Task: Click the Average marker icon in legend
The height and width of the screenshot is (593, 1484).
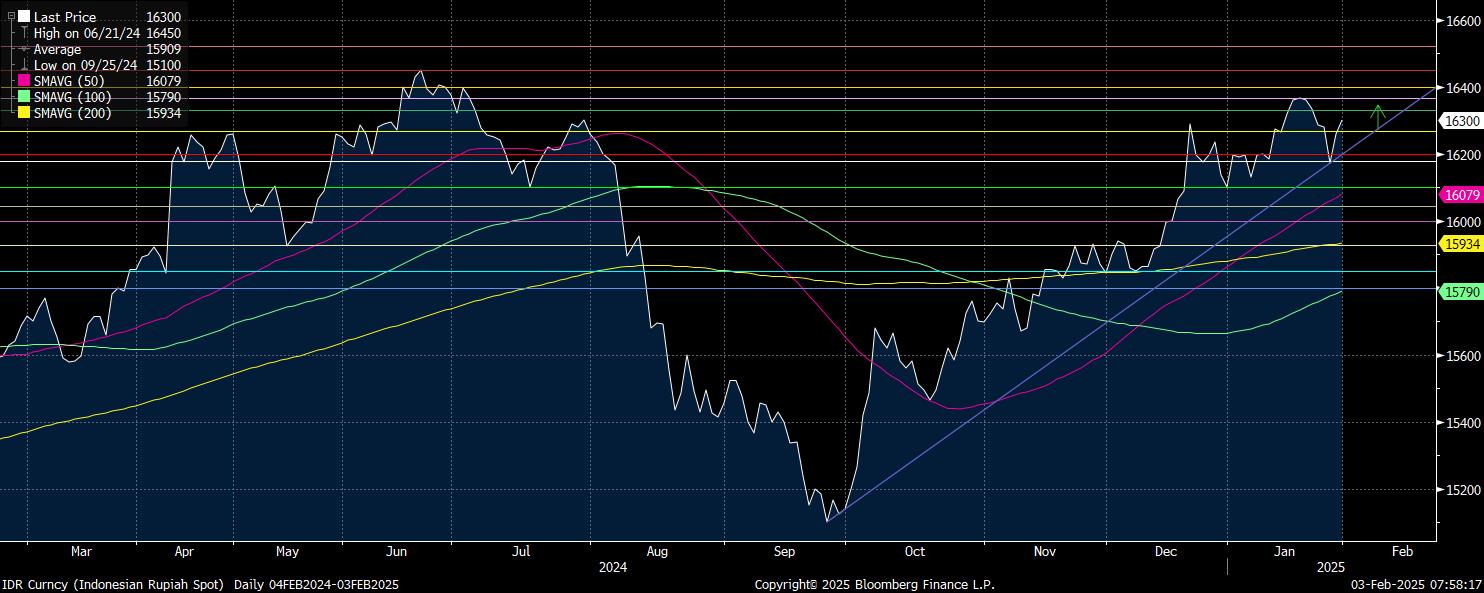Action: point(24,49)
